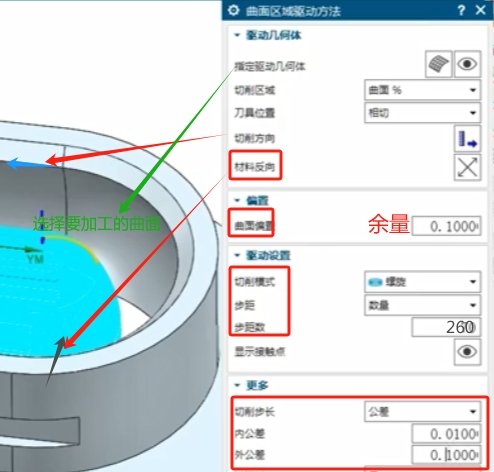
Task: Close the surface area drive method dialog
Action: (x=480, y=10)
